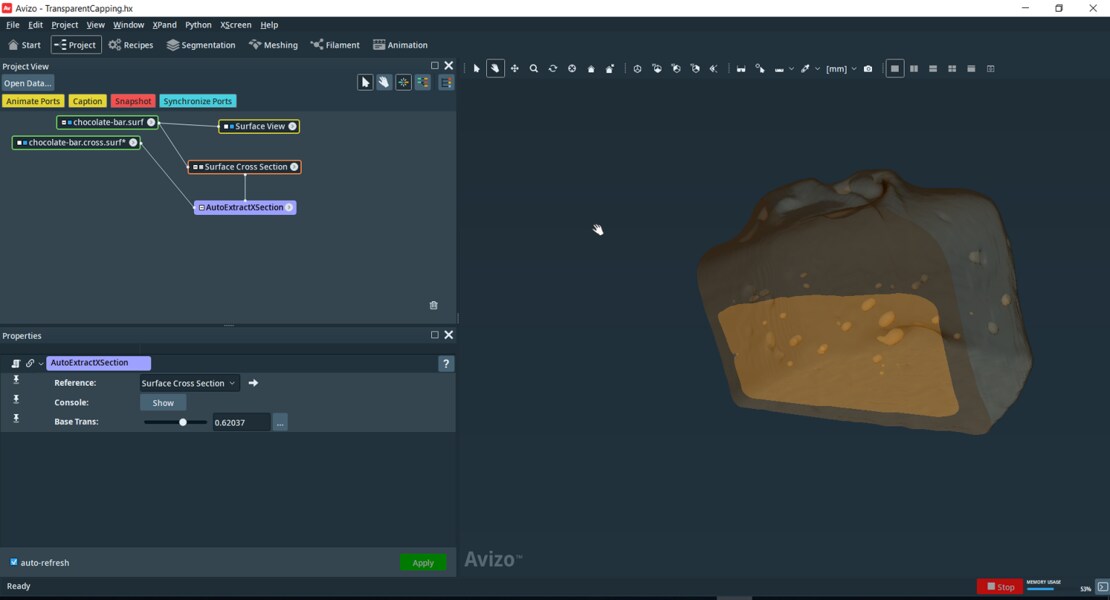Viewport: 1110px width, 600px height.
Task: Click the Home view icon
Action: [591, 69]
